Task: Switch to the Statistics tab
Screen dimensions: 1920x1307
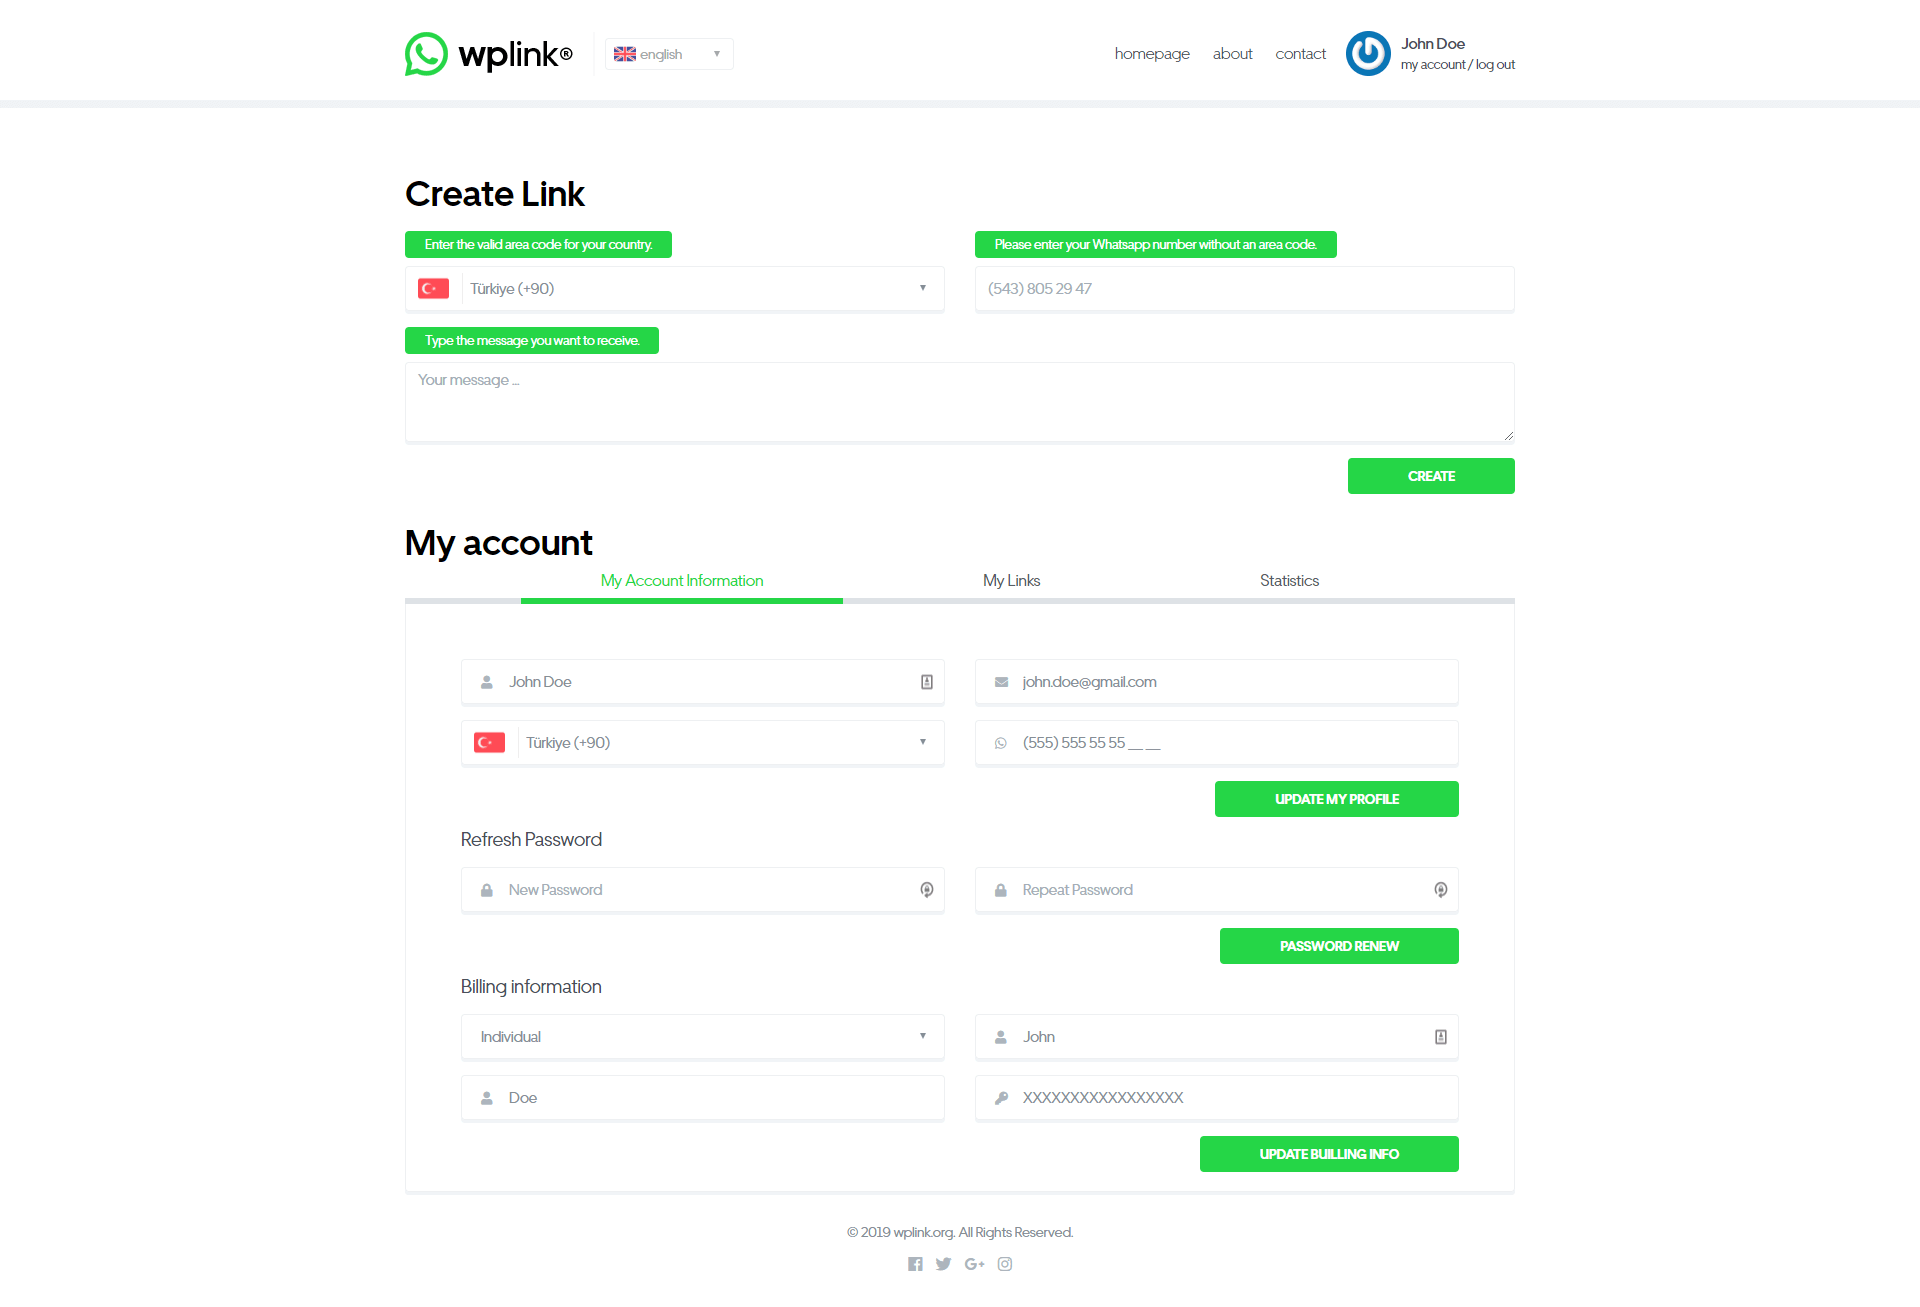Action: pos(1289,581)
